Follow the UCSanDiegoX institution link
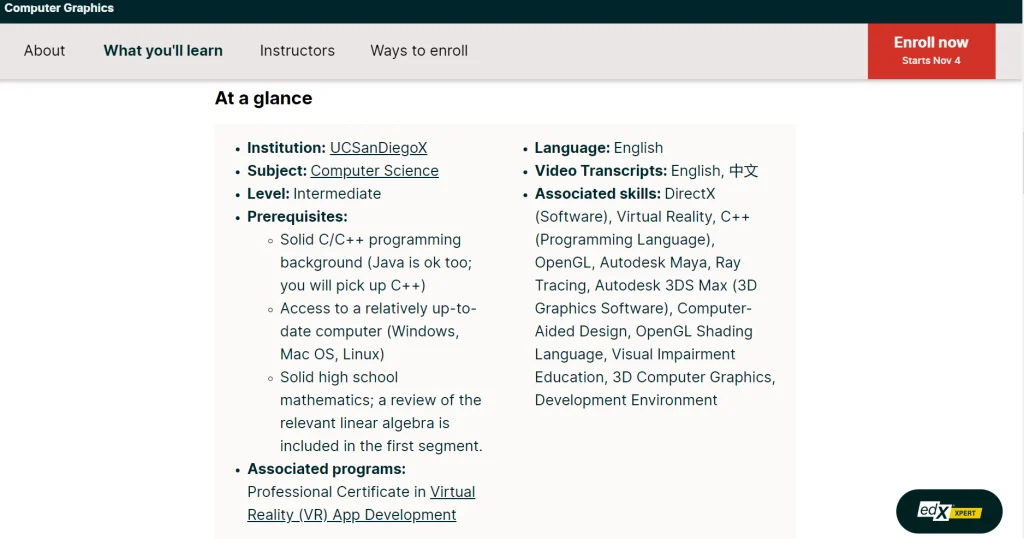The height and width of the screenshot is (539, 1024). pos(378,148)
